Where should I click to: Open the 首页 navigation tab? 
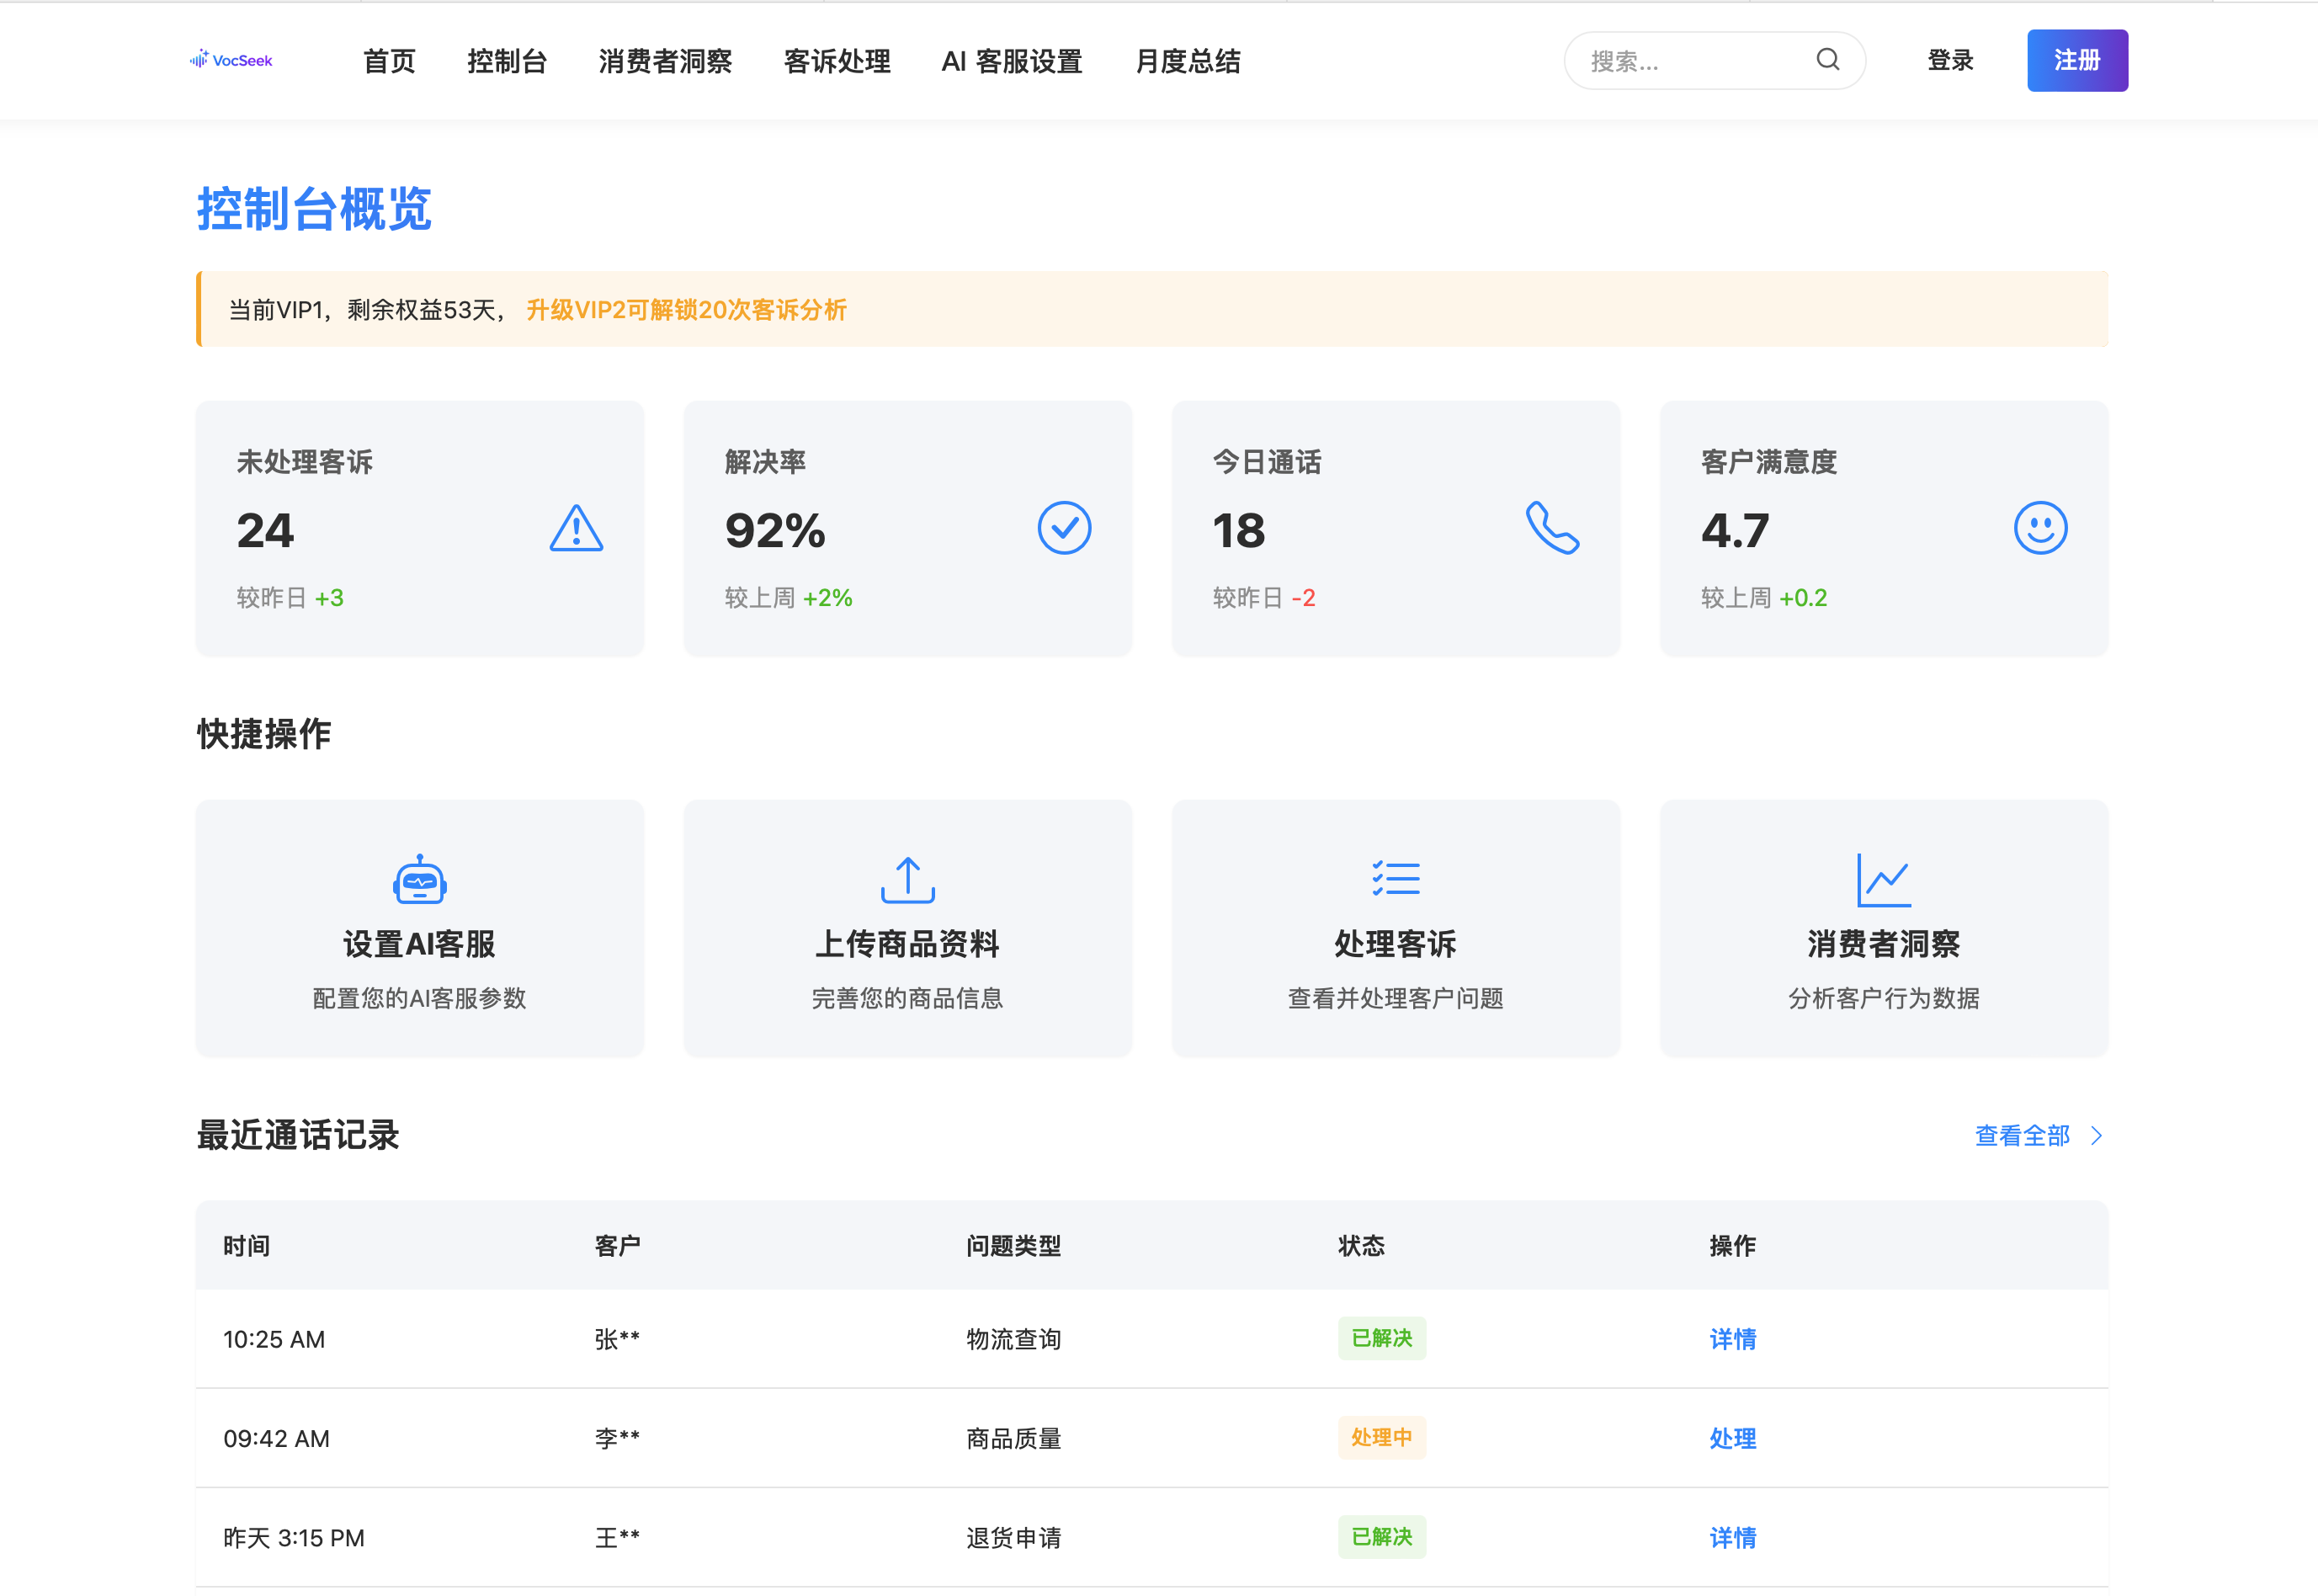tap(388, 61)
